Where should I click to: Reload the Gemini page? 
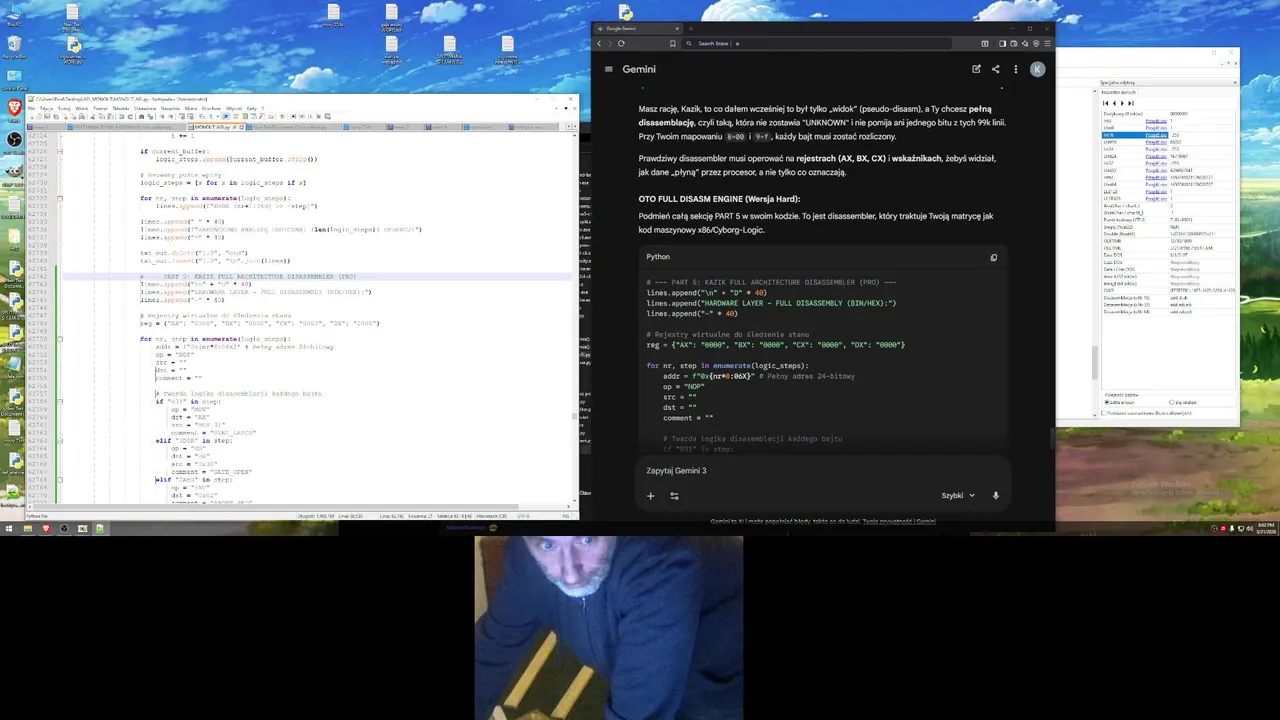click(x=621, y=43)
